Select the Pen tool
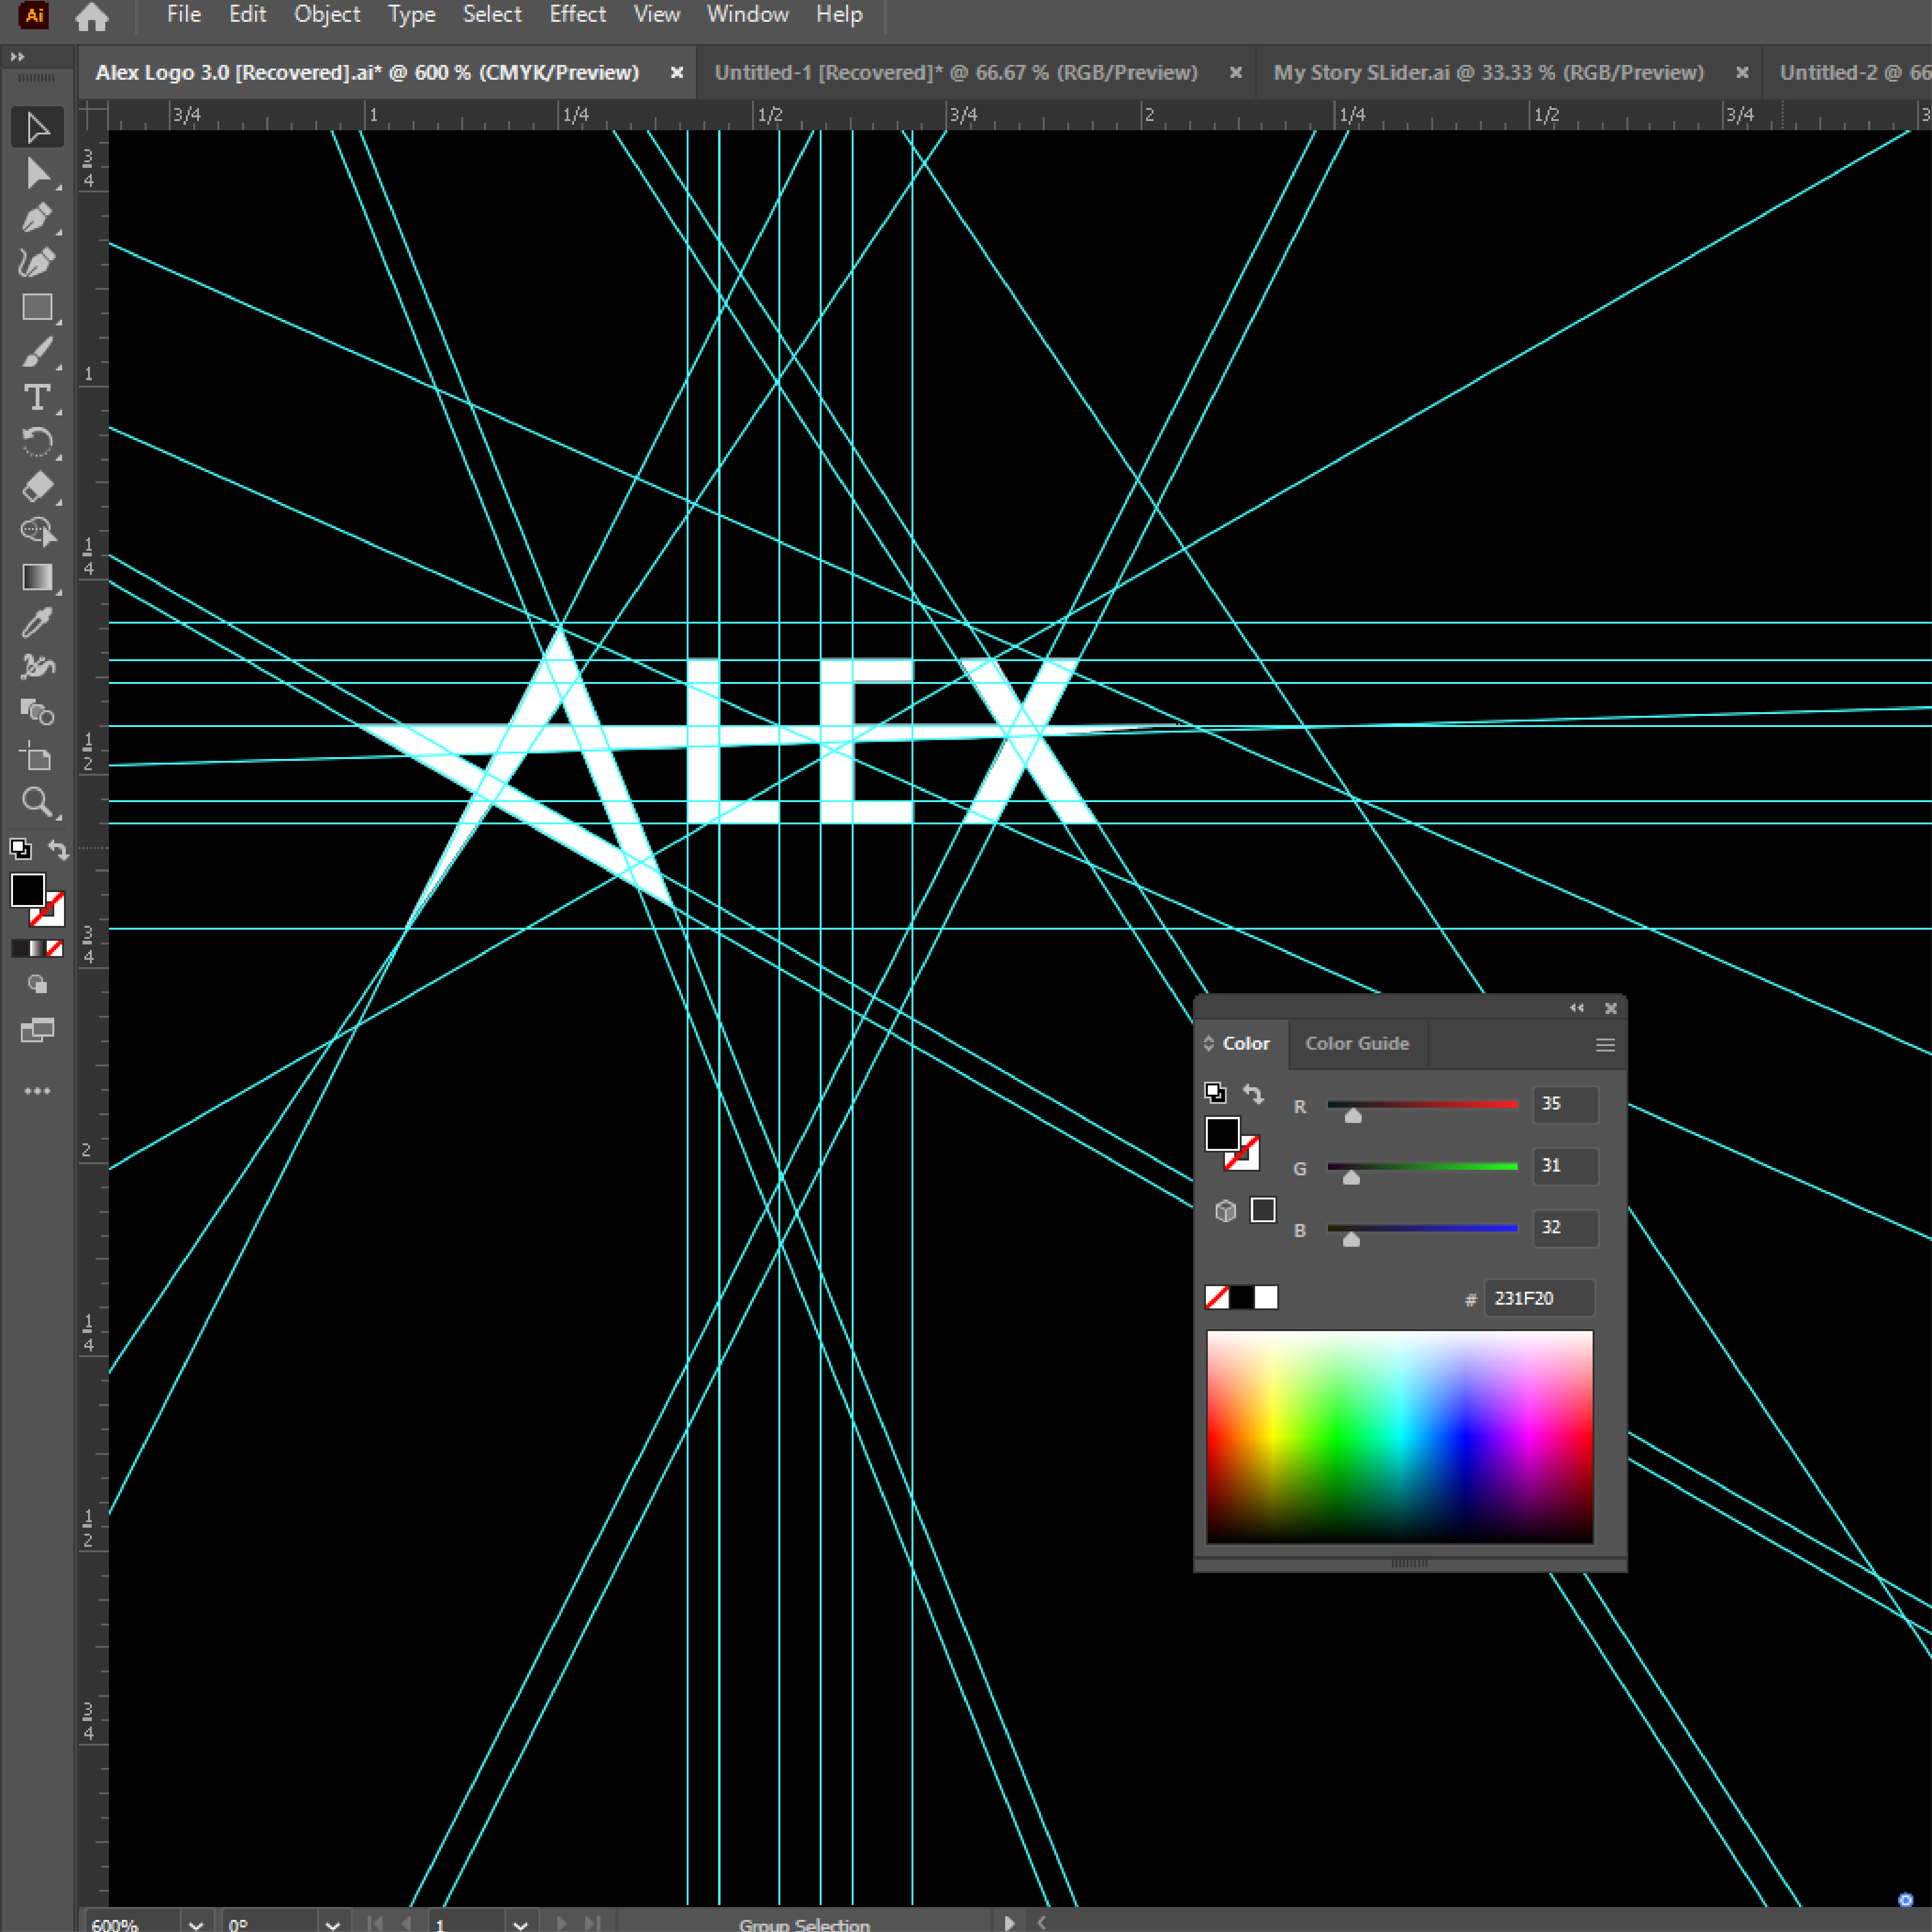Screen dimensions: 1932x1932 (37, 218)
